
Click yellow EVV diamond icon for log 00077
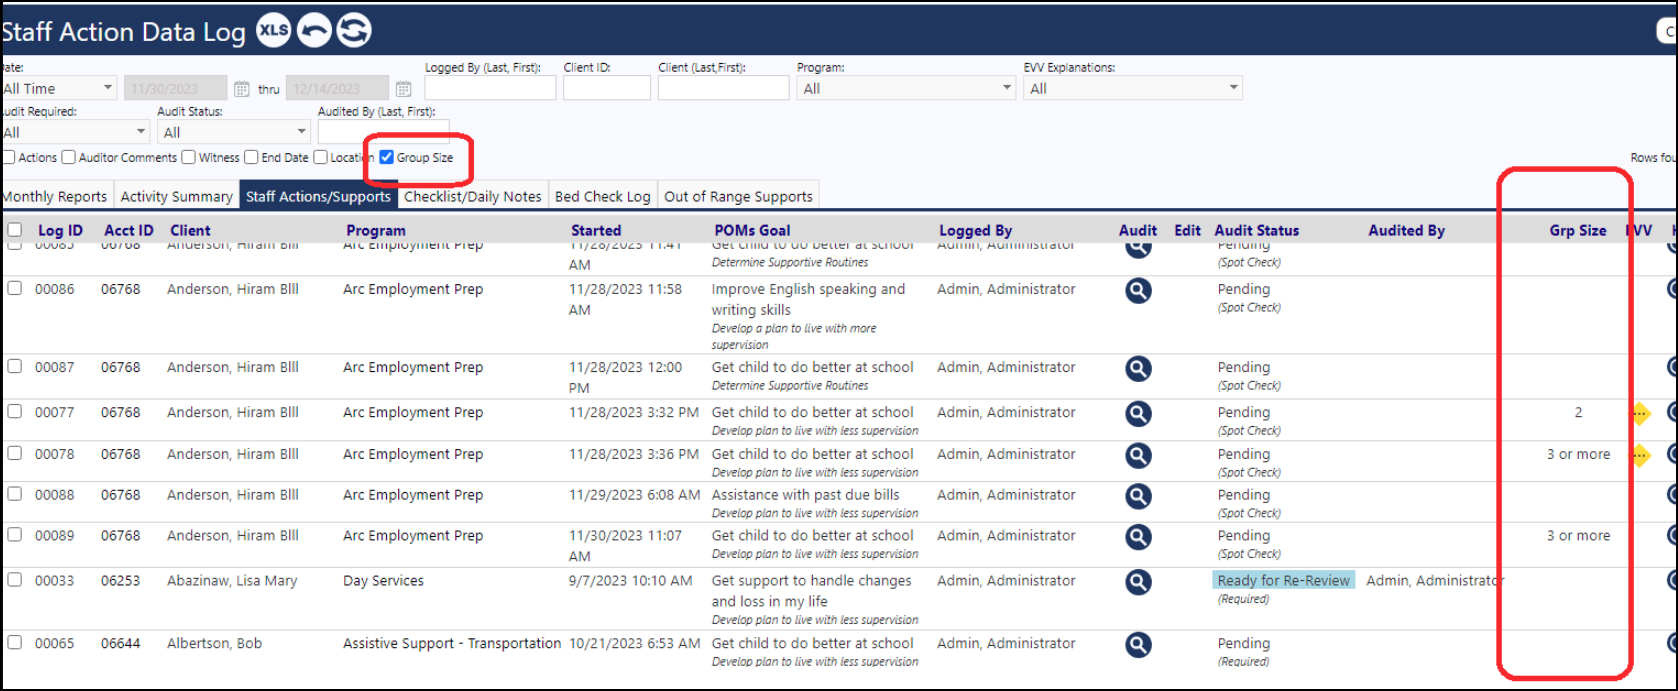1640,413
